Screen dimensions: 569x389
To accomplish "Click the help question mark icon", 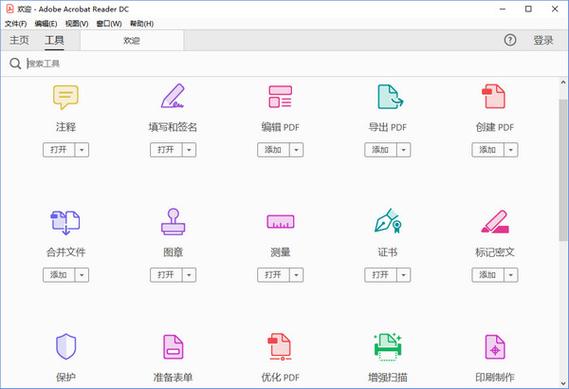I will pyautogui.click(x=510, y=40).
